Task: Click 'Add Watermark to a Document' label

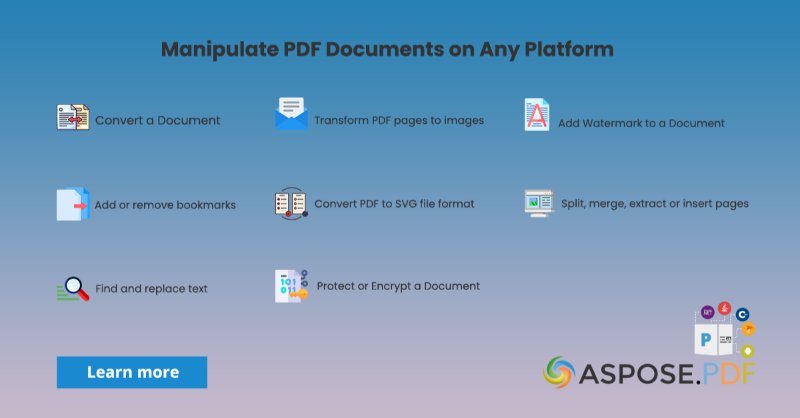Action: tap(641, 123)
